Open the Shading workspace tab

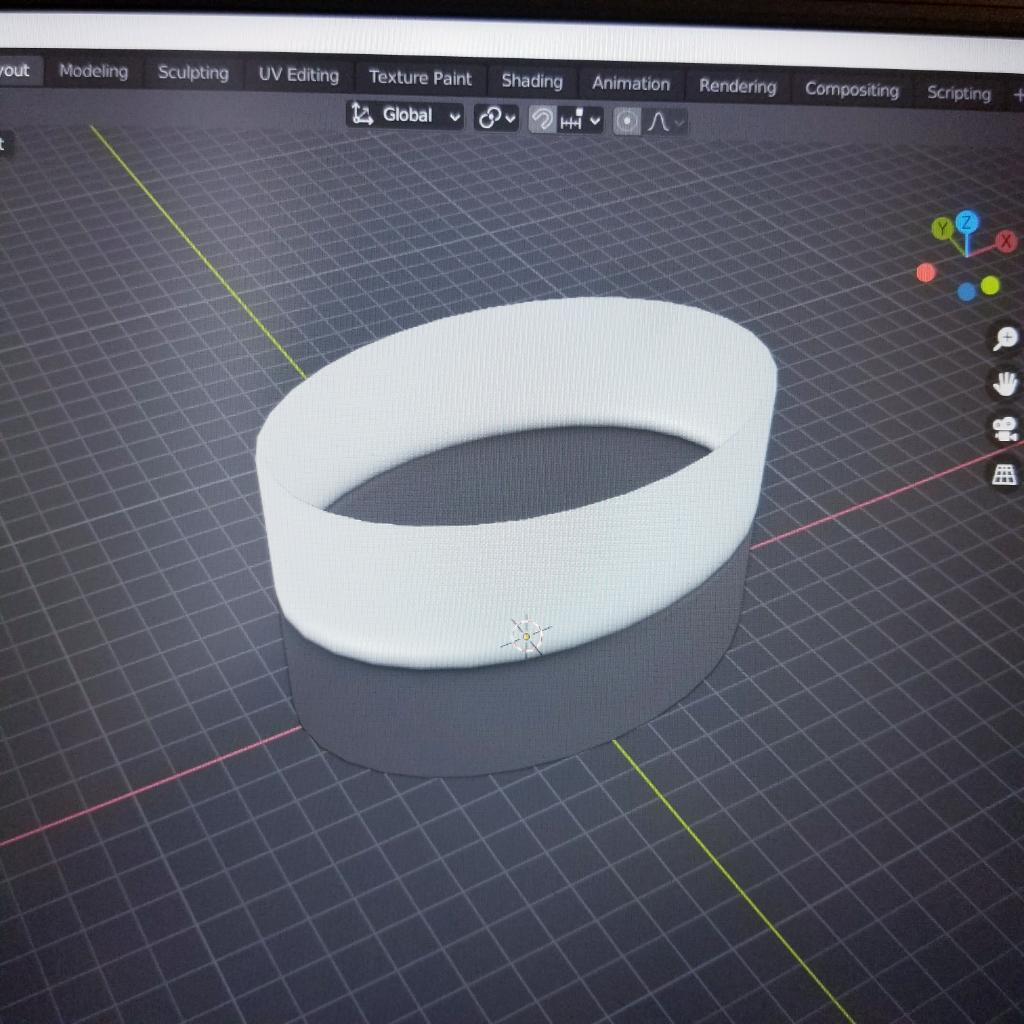(531, 81)
